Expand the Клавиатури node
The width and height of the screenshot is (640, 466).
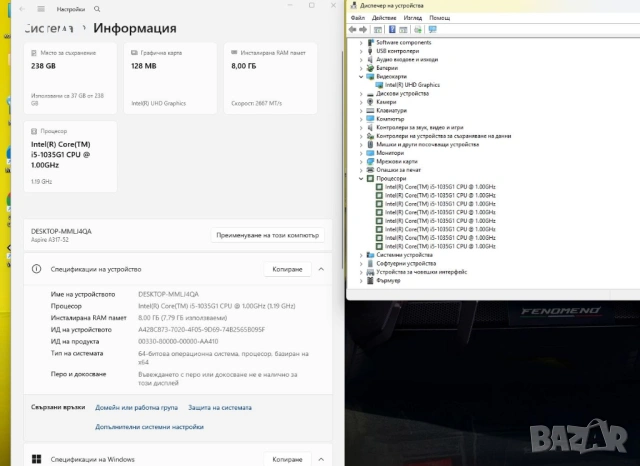pyautogui.click(x=361, y=110)
